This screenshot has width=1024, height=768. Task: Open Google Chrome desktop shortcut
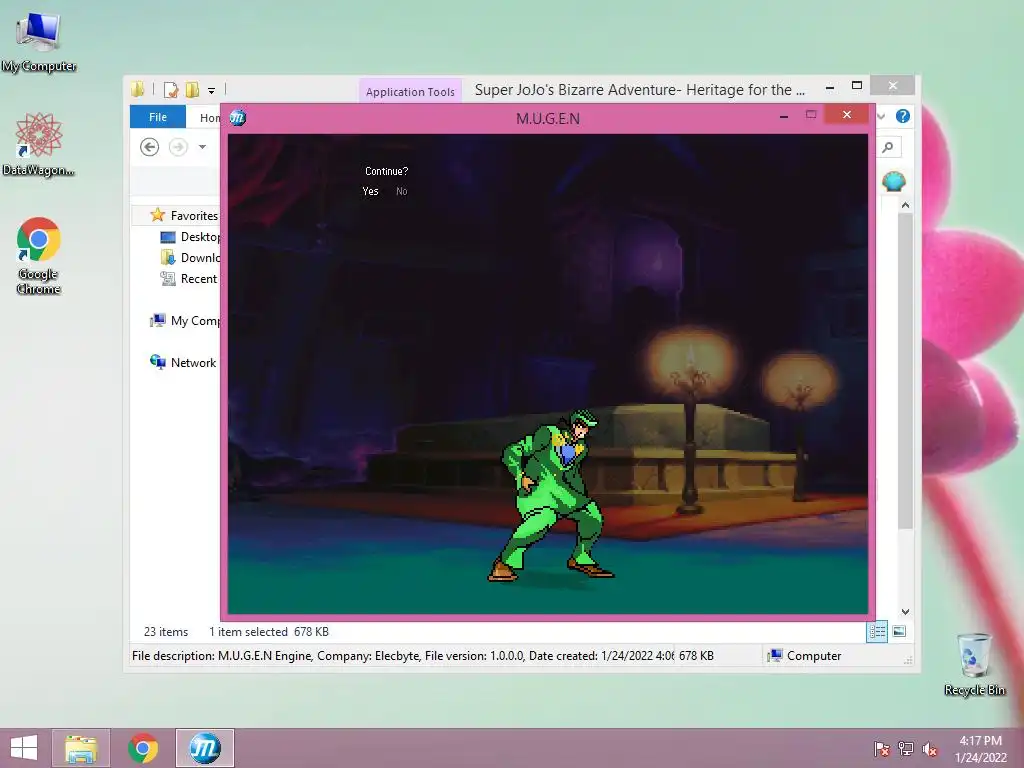click(x=39, y=255)
